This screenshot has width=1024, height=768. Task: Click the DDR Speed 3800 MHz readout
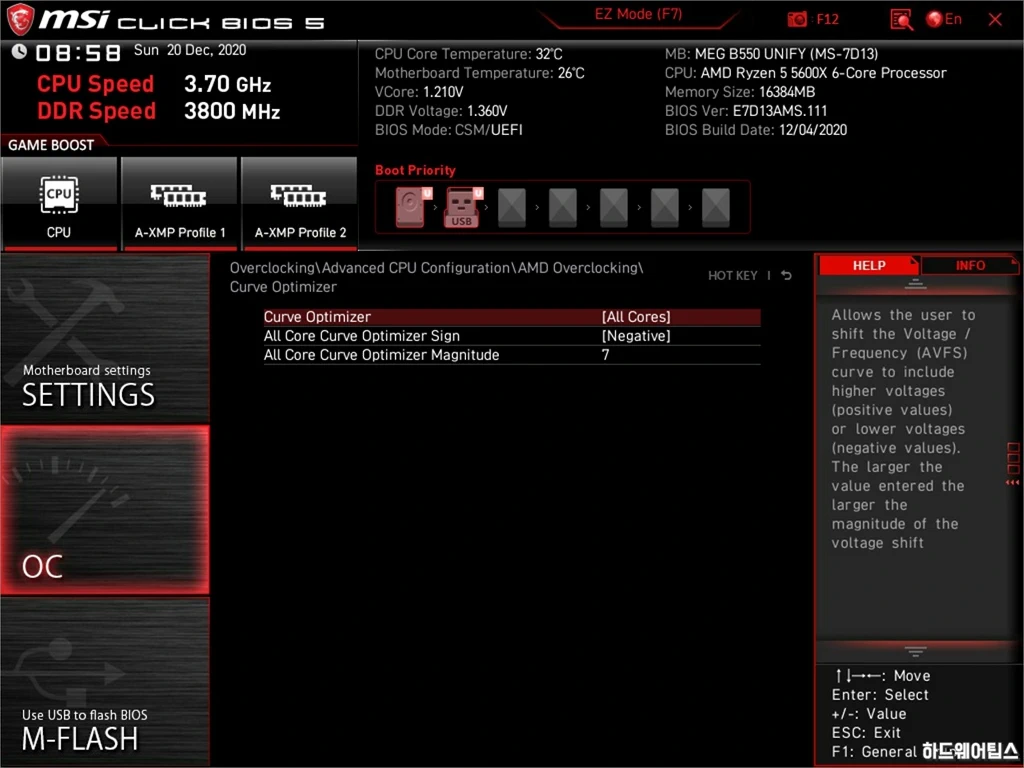159,111
